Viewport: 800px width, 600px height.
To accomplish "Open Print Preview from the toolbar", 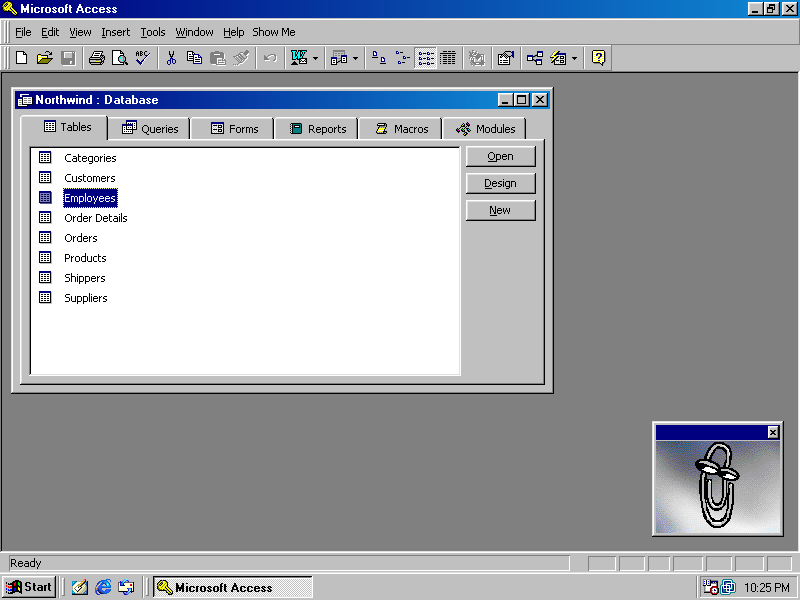I will [x=120, y=58].
